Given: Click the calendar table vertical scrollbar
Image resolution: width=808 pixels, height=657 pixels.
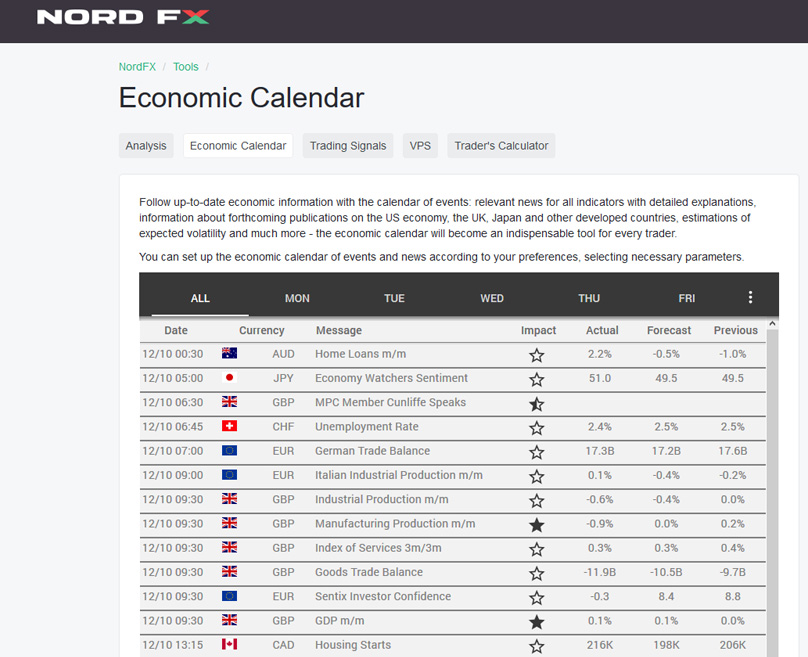Looking at the screenshot, I should pyautogui.click(x=771, y=480).
